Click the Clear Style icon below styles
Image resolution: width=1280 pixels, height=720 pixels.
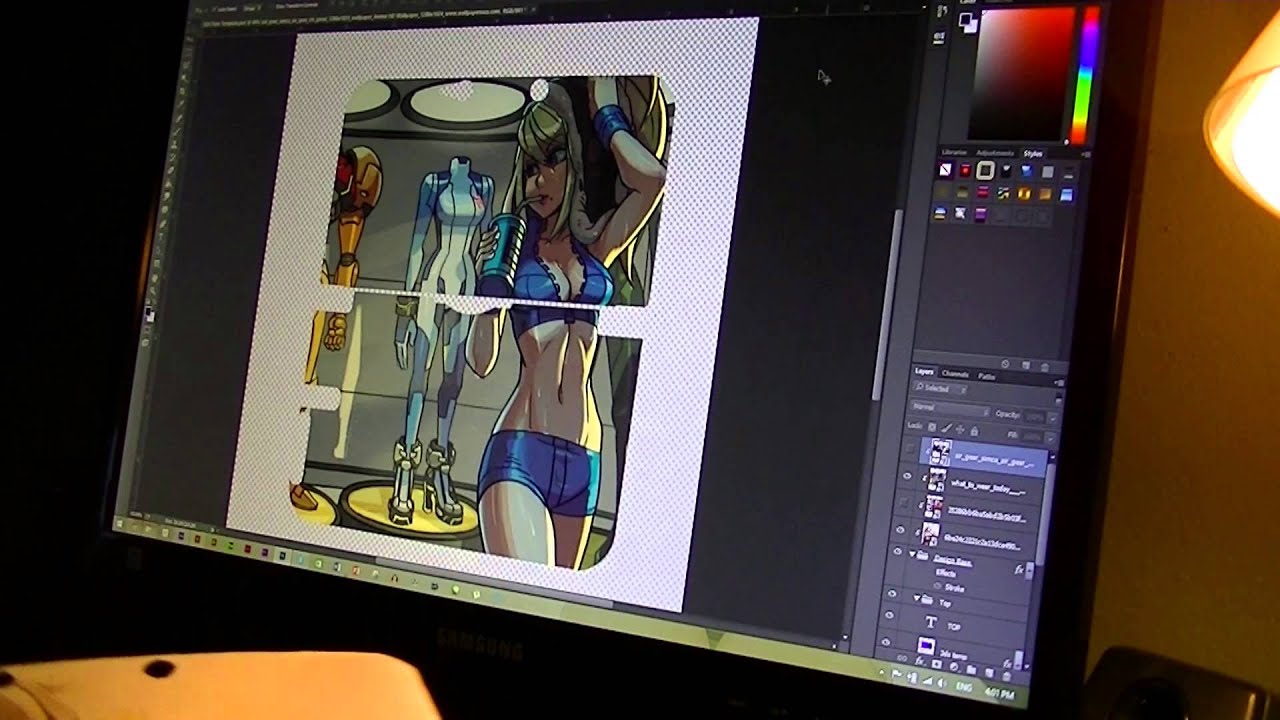[1005, 364]
